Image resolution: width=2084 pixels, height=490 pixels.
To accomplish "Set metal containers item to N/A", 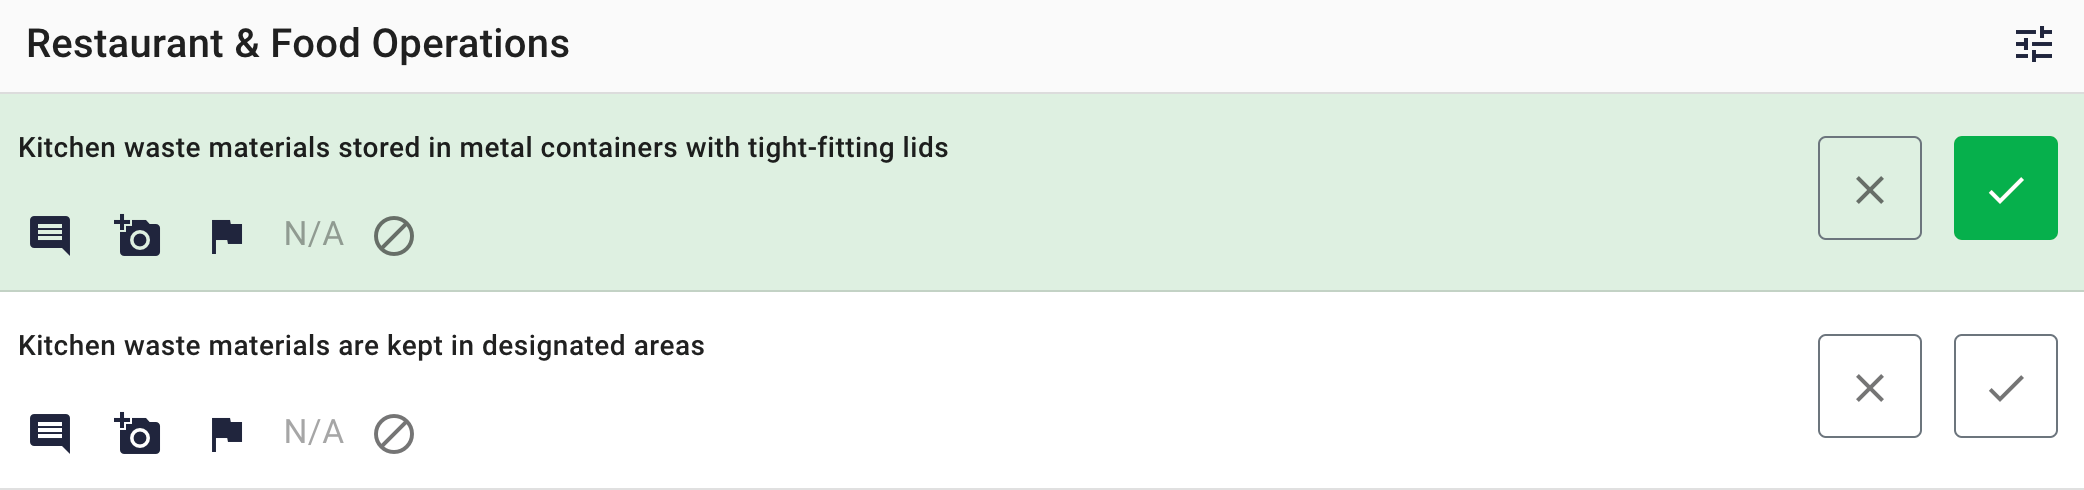I will [x=314, y=234].
